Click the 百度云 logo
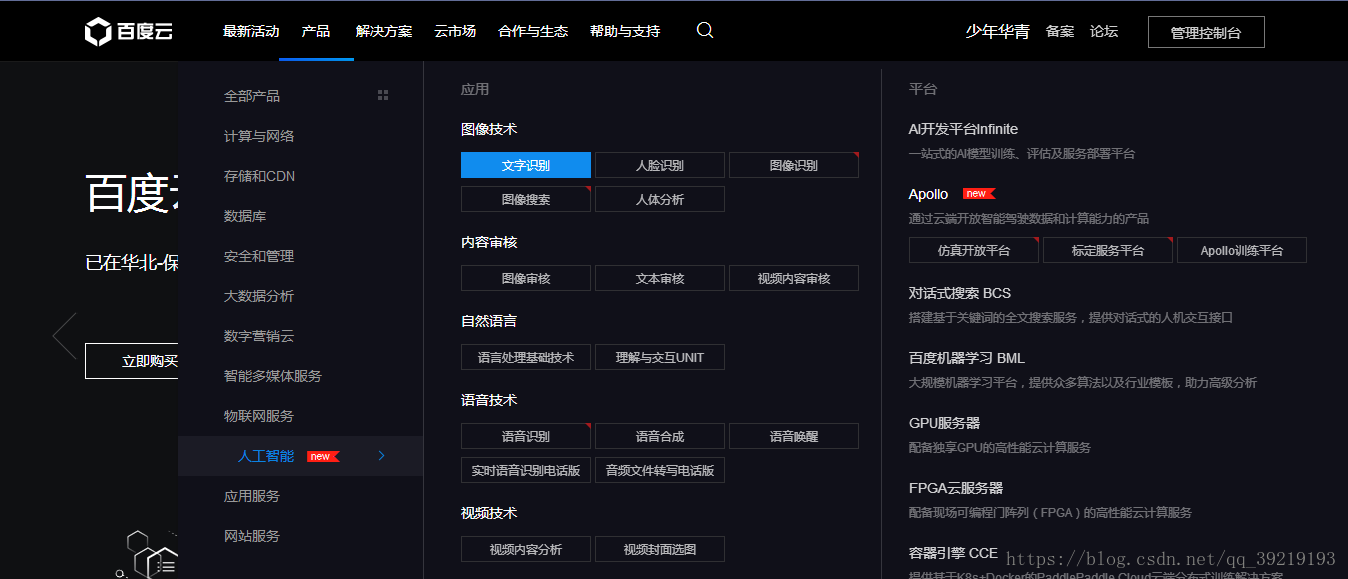 pos(129,31)
